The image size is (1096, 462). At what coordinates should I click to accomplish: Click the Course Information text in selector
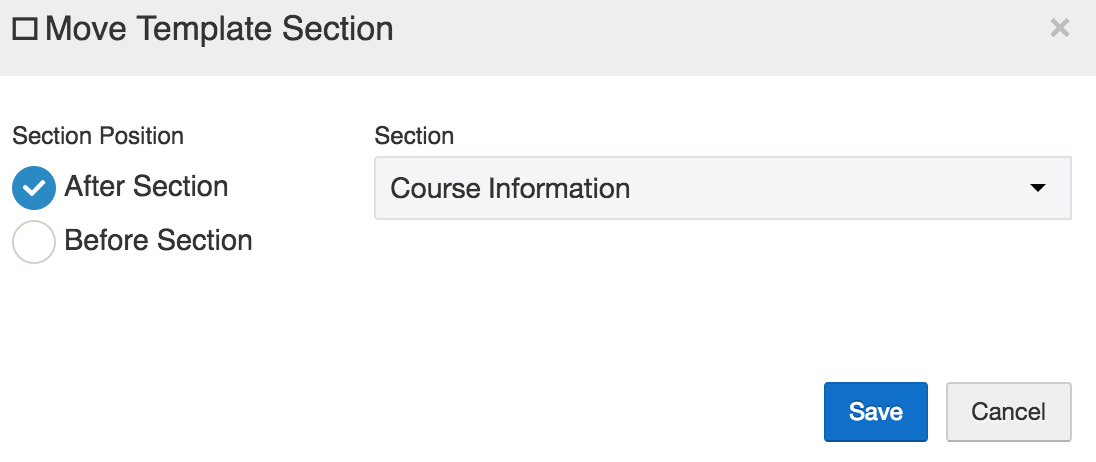pos(510,189)
